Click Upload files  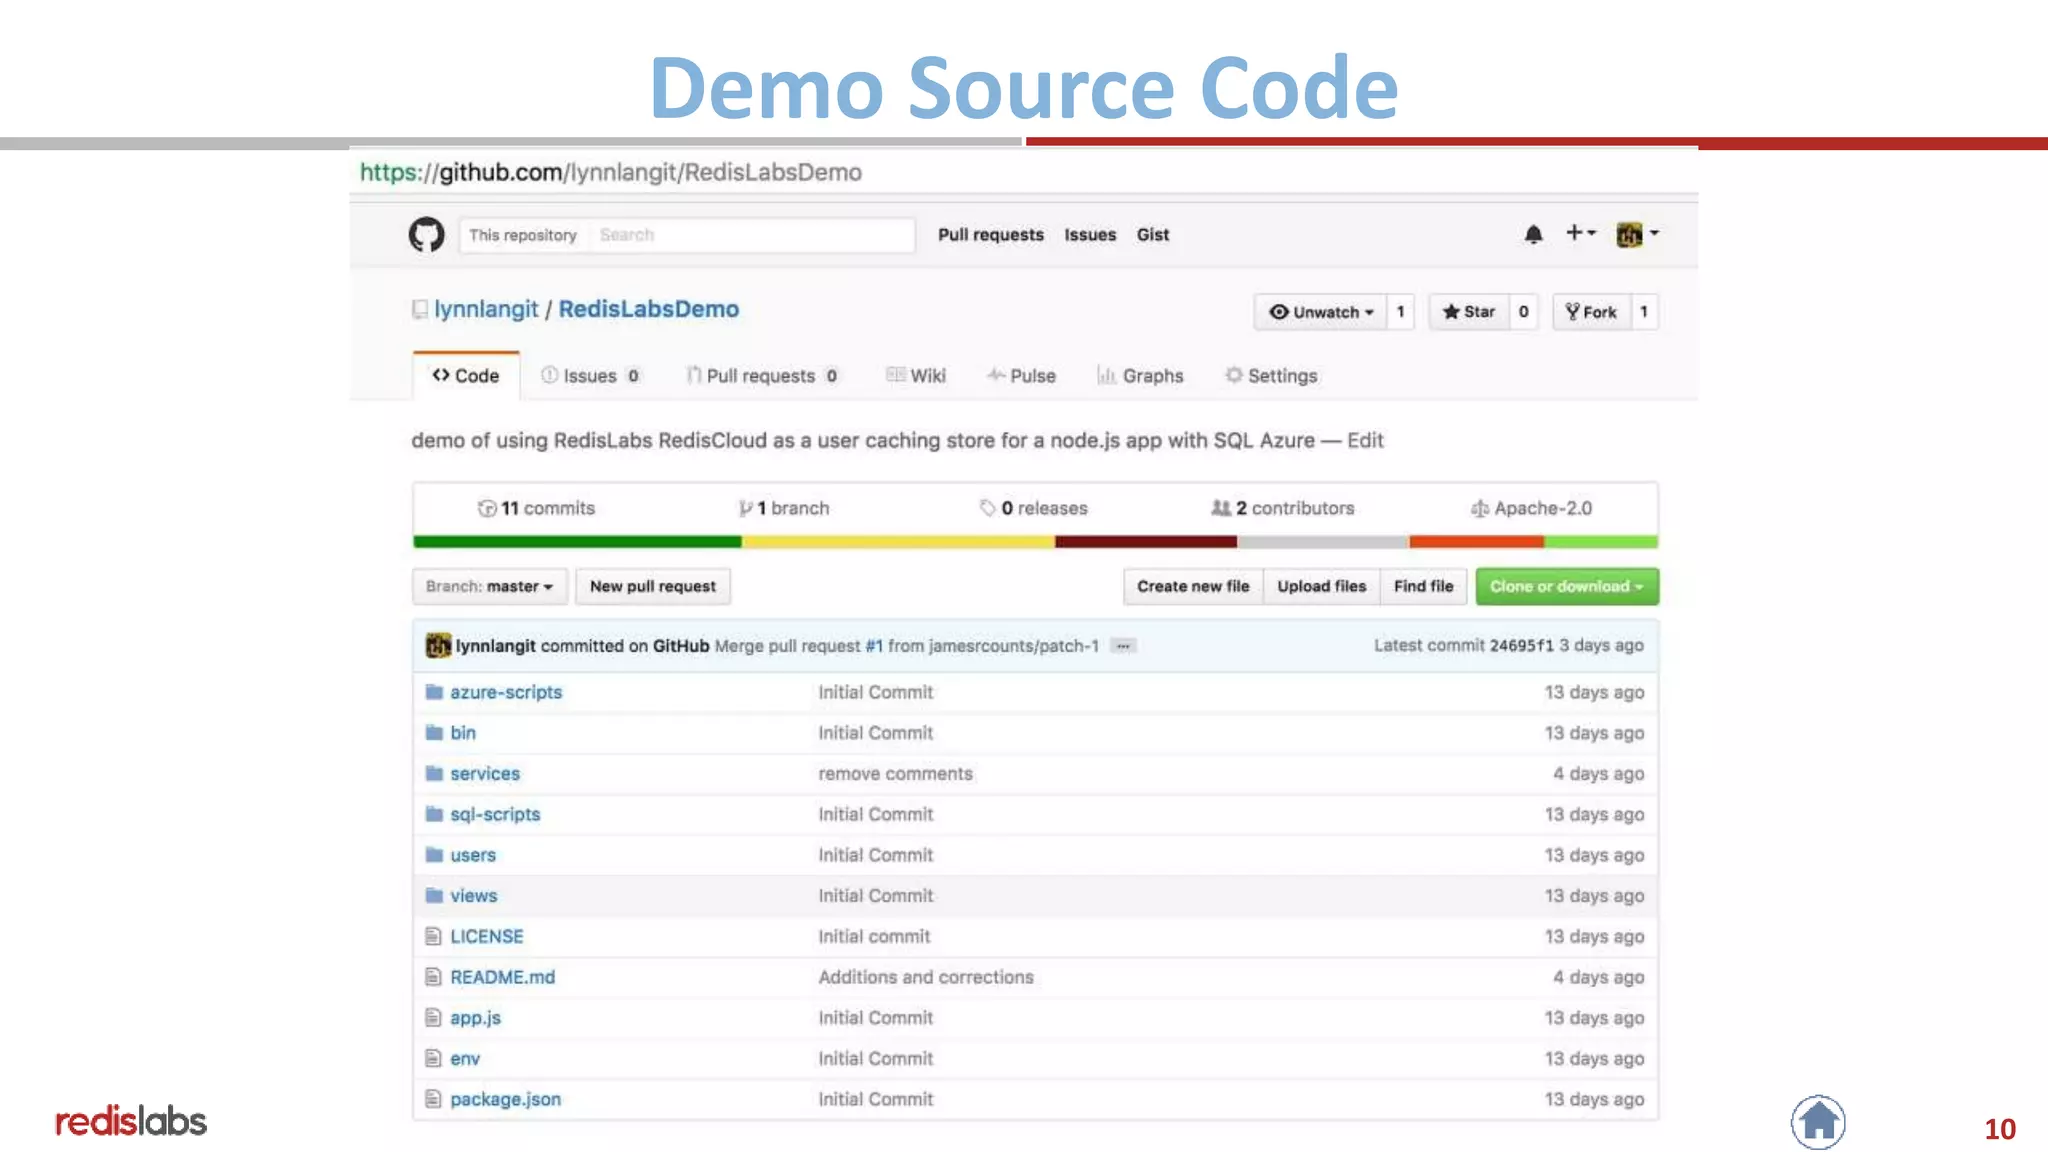click(1322, 587)
